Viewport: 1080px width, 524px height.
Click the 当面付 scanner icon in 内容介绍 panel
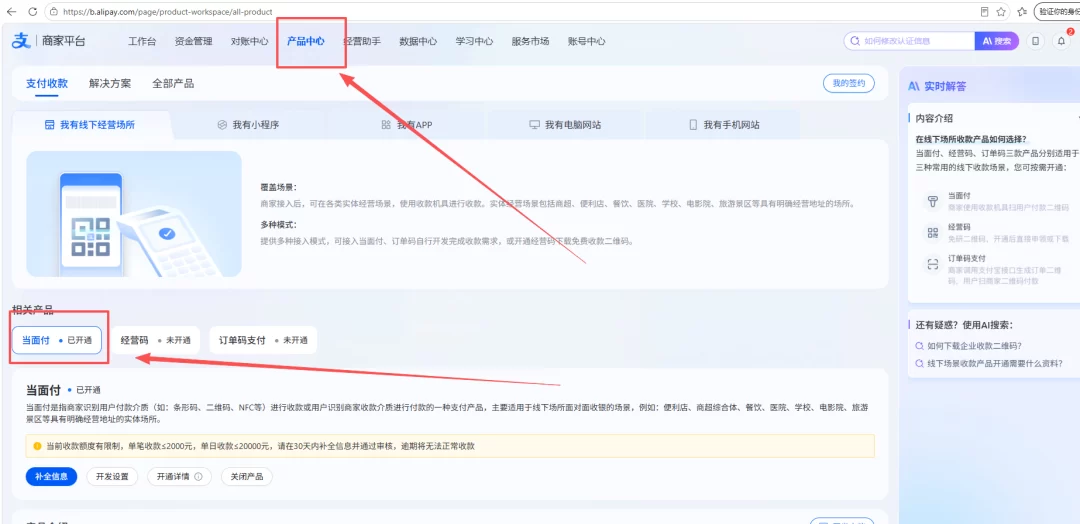(x=933, y=201)
